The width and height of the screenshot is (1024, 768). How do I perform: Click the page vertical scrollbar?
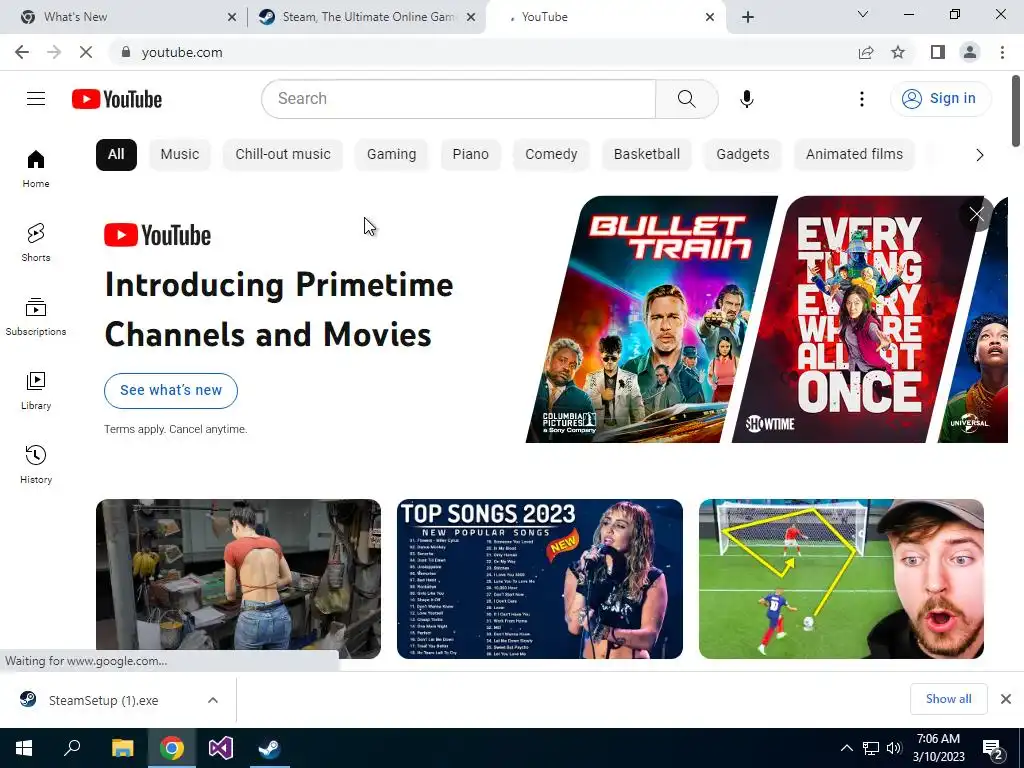tap(1016, 111)
